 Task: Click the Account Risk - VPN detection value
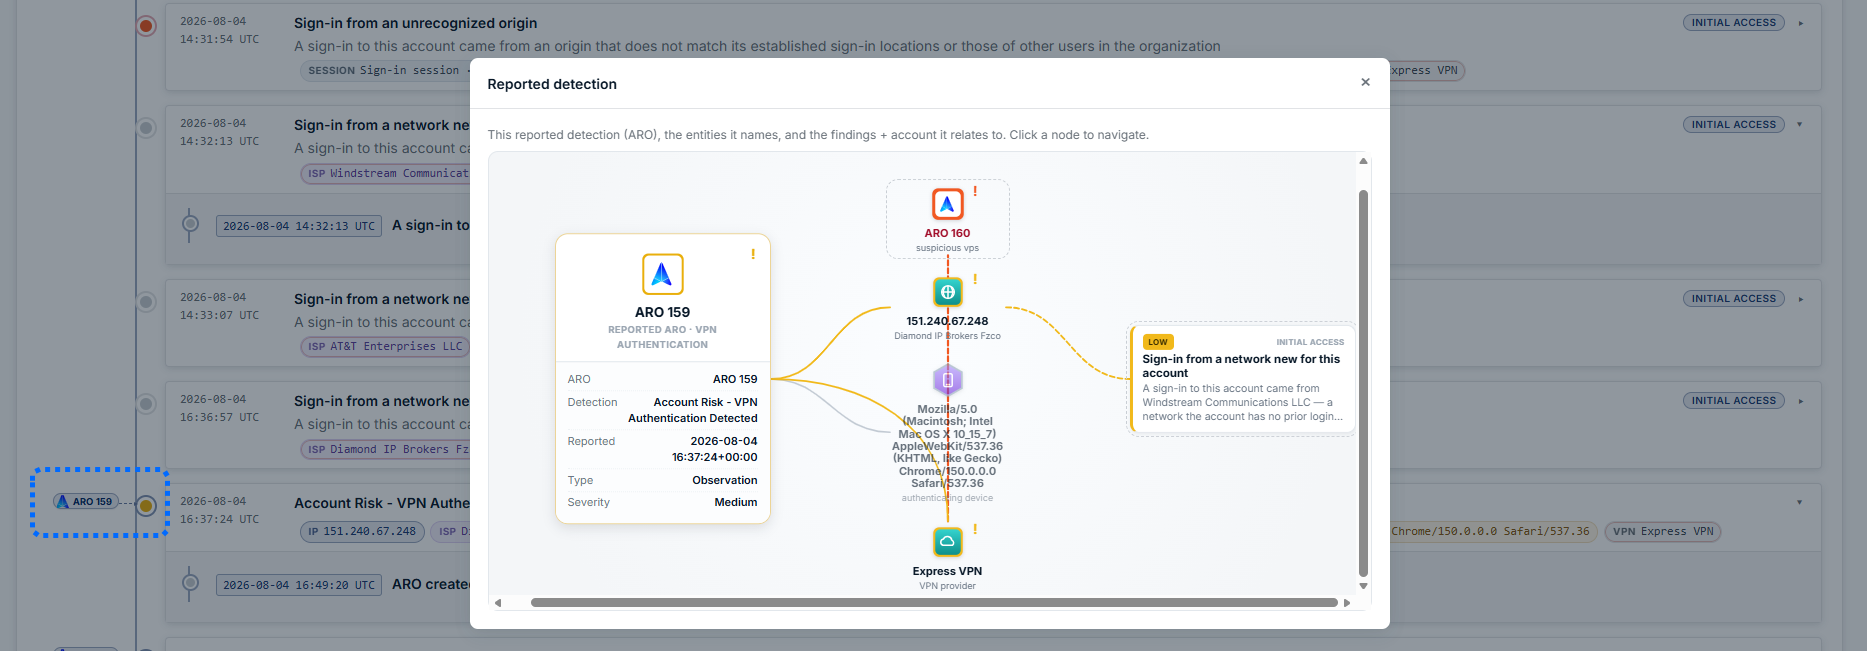(x=693, y=410)
